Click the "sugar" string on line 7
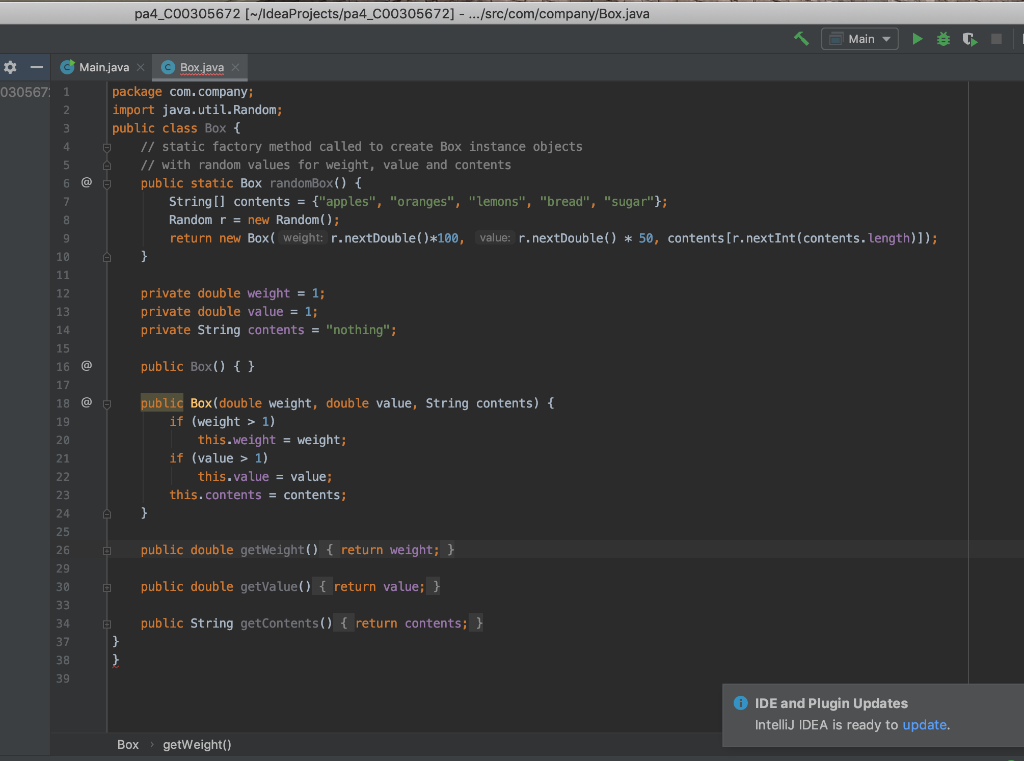This screenshot has height=761, width=1024. 630,201
